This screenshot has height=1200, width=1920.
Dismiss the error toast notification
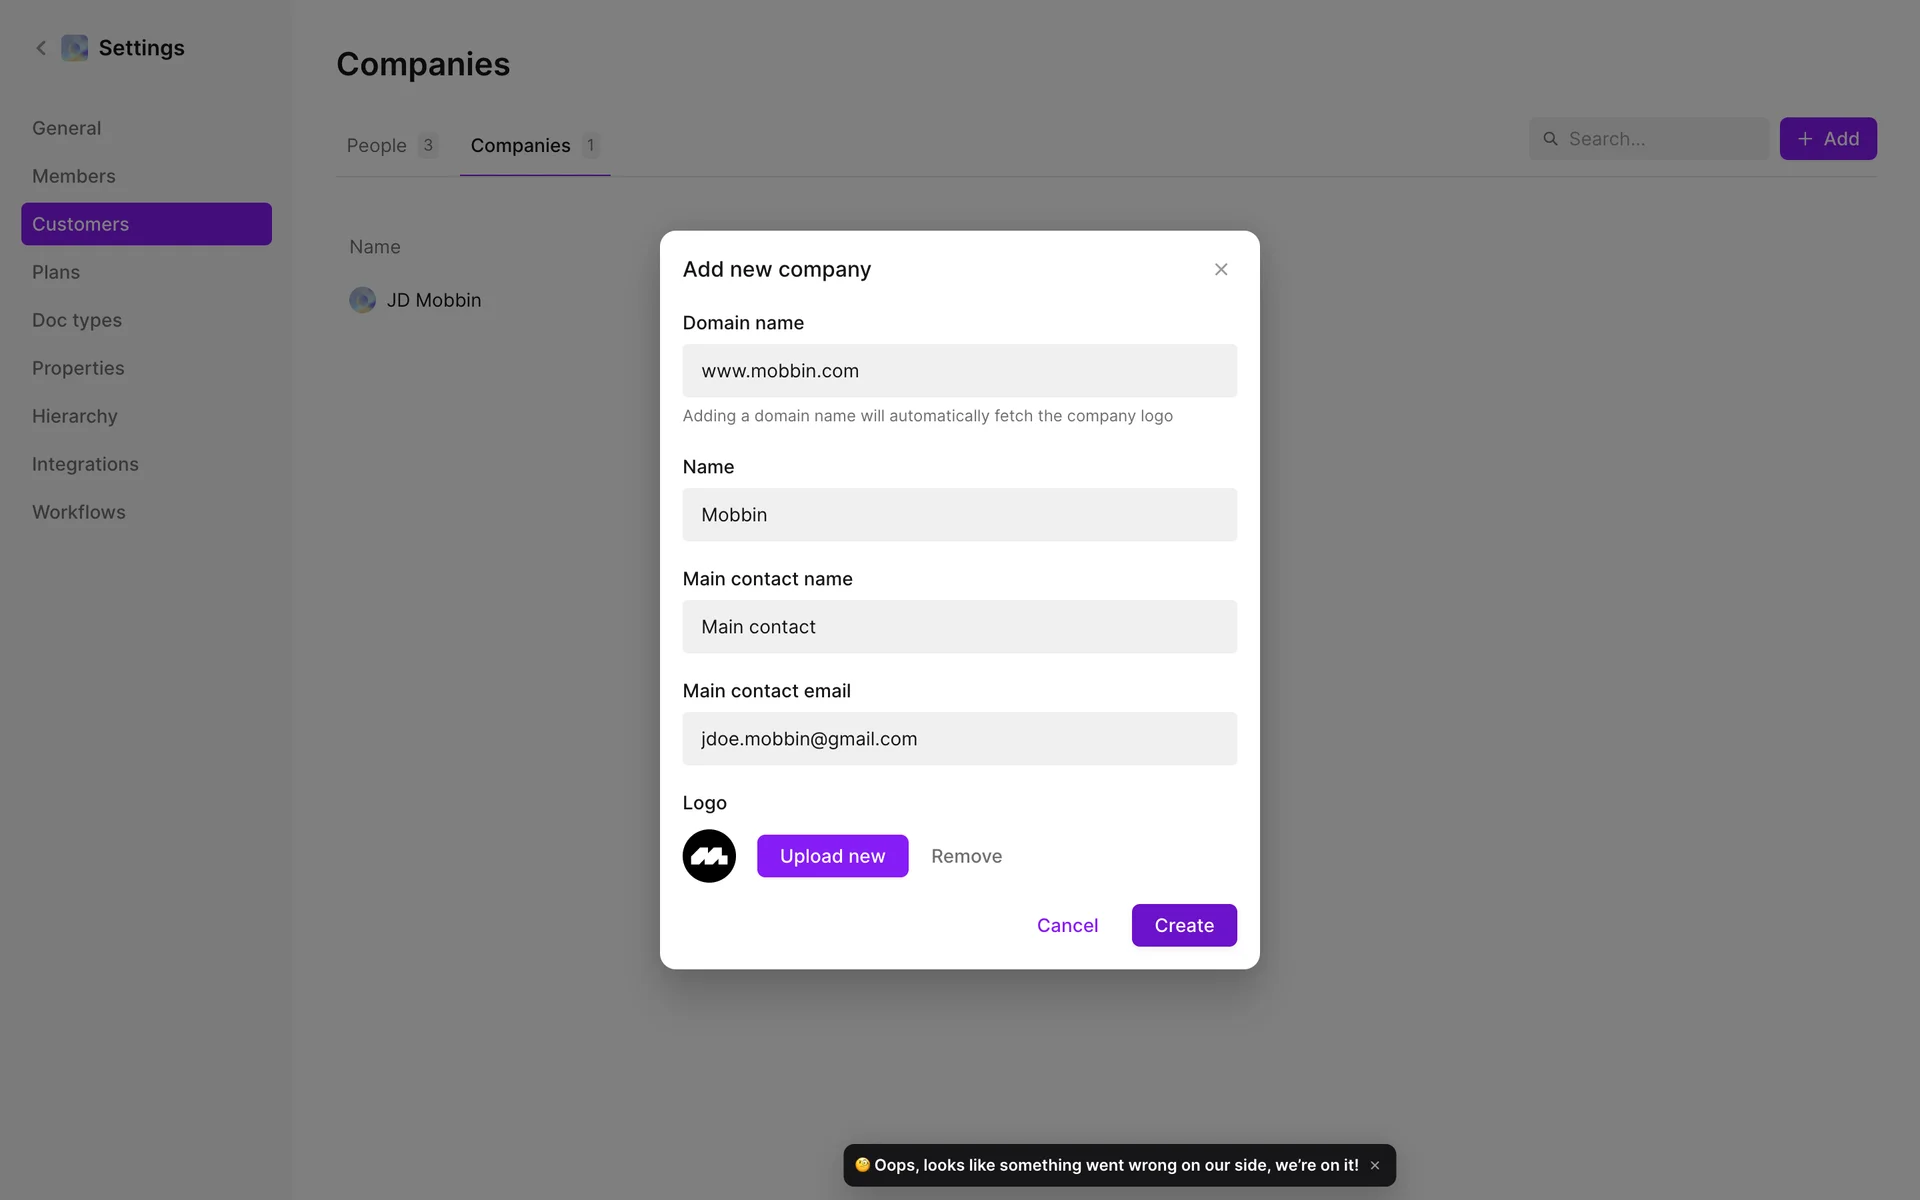1375,1165
